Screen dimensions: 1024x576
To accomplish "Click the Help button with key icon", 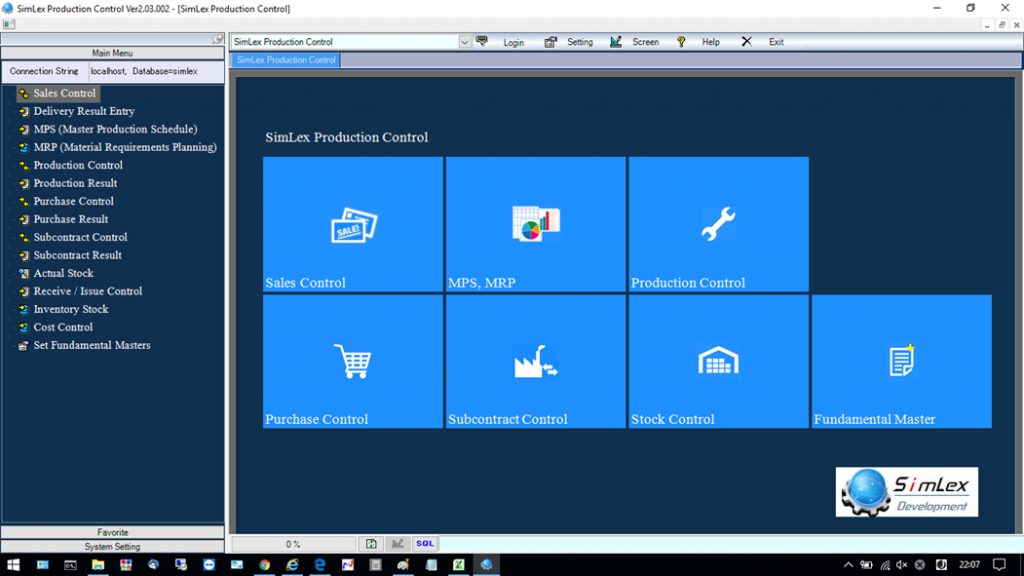I will (698, 42).
